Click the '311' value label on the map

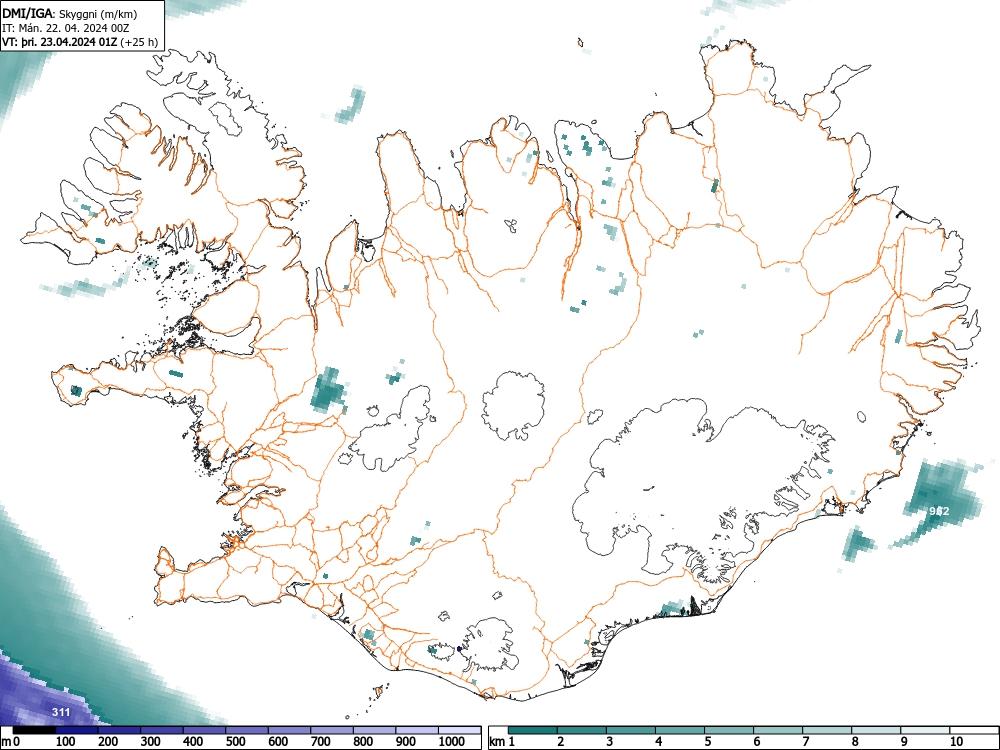[x=61, y=712]
